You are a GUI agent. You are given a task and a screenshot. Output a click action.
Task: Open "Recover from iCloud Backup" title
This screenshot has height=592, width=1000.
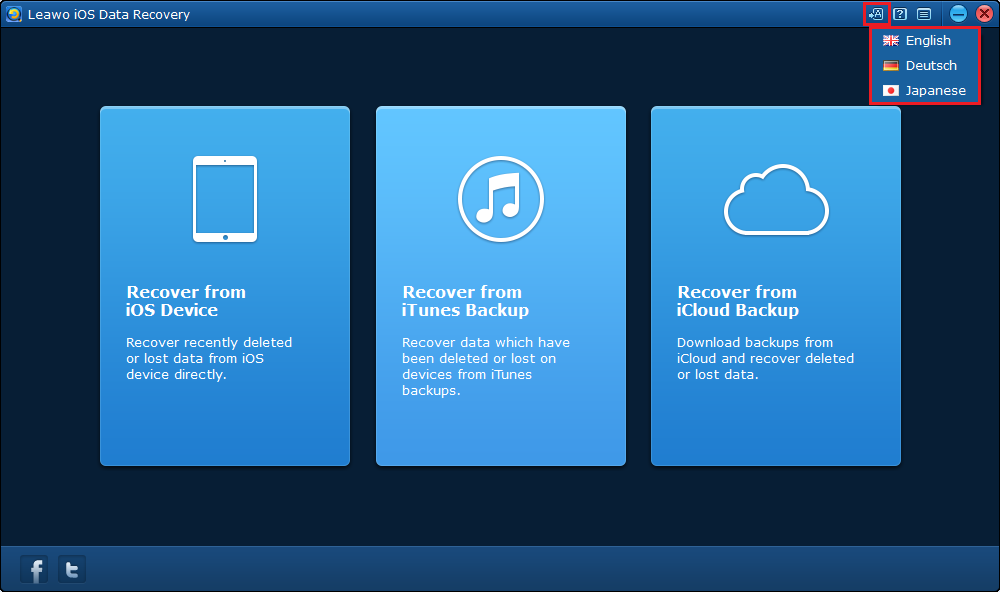tap(738, 301)
